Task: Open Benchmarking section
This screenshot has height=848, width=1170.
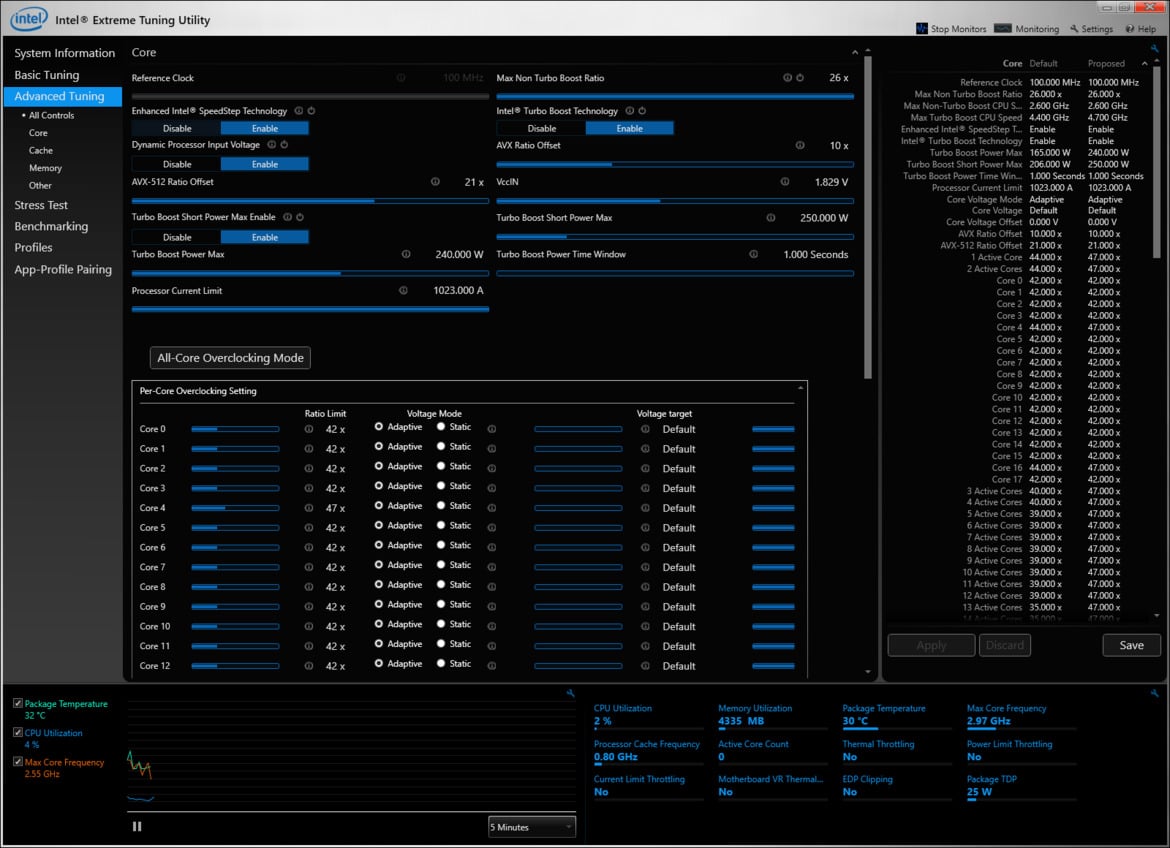Action: pyautogui.click(x=51, y=226)
